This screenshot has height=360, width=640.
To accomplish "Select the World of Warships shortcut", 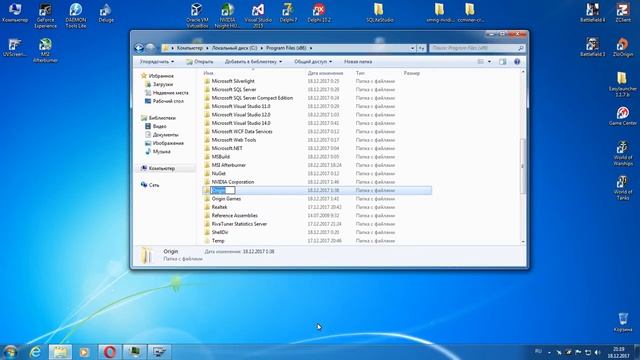I will [x=623, y=153].
